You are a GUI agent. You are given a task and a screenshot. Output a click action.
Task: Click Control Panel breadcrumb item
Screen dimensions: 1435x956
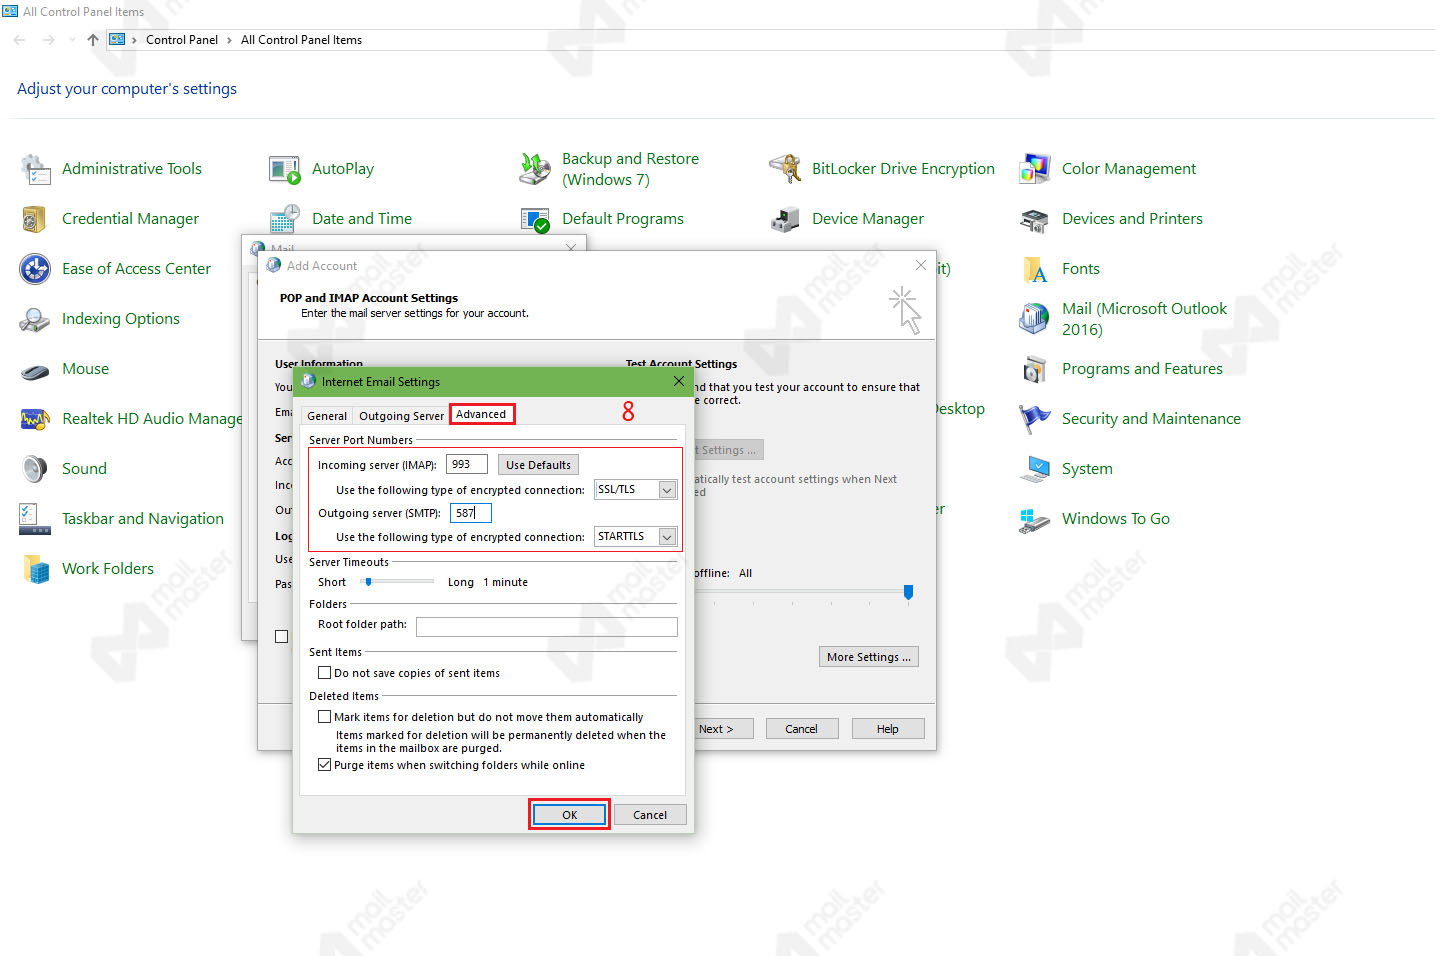182,40
